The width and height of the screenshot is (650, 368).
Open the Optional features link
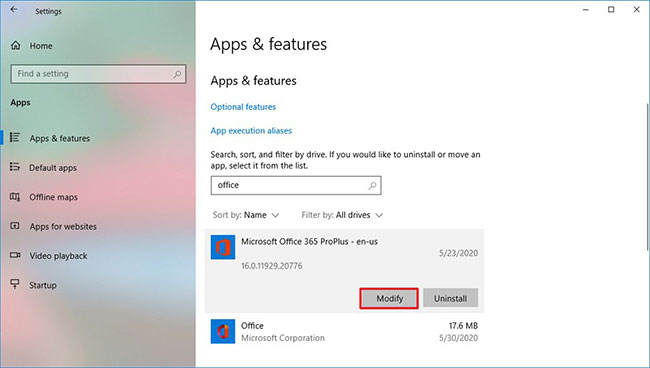(243, 107)
